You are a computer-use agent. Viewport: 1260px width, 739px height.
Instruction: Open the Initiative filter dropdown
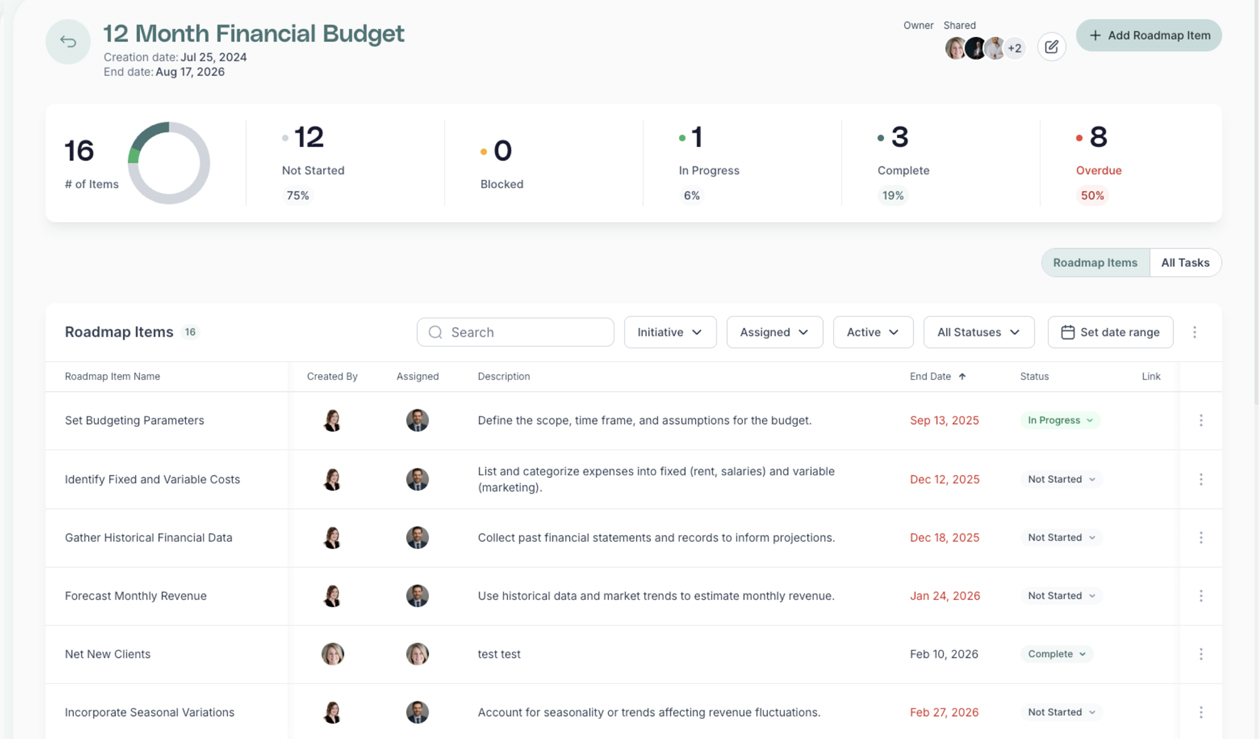[x=670, y=332]
